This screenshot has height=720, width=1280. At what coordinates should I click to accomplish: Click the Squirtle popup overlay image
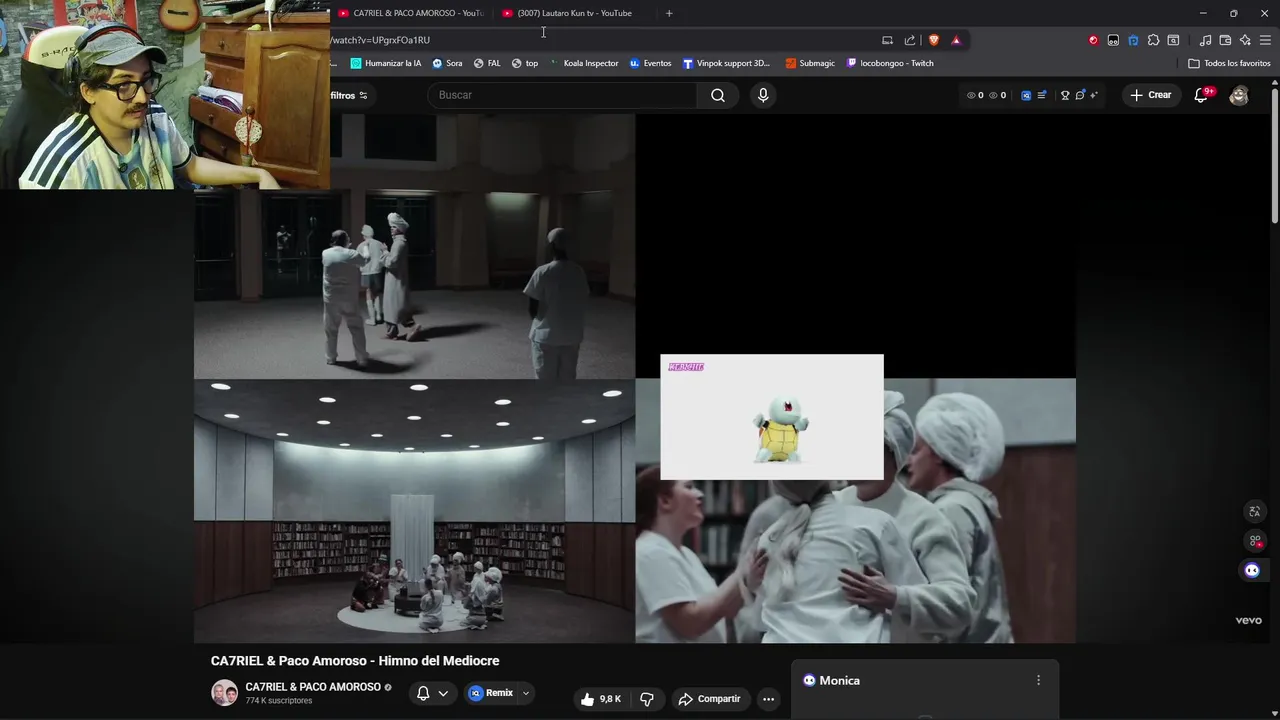pos(772,417)
